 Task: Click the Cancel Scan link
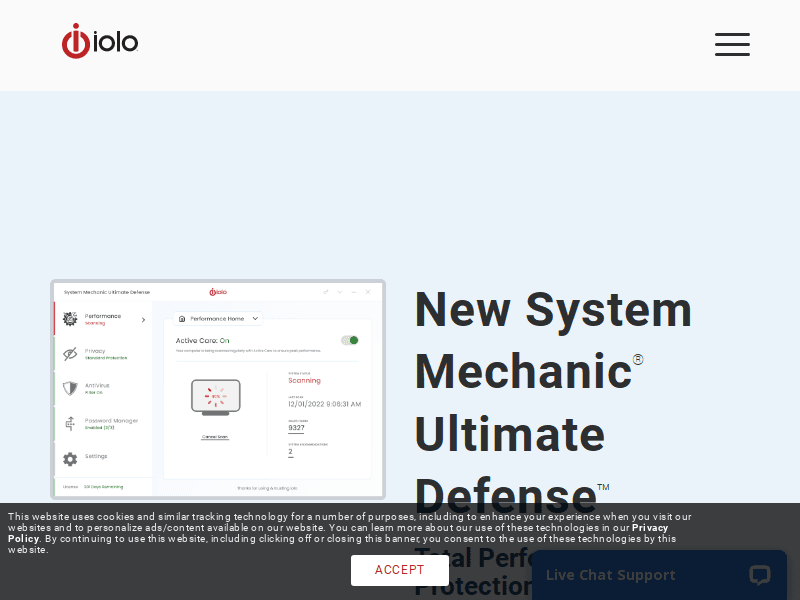(215, 437)
